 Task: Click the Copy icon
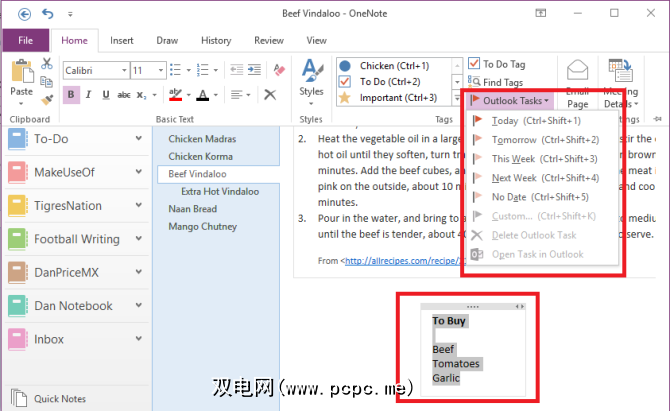point(47,82)
